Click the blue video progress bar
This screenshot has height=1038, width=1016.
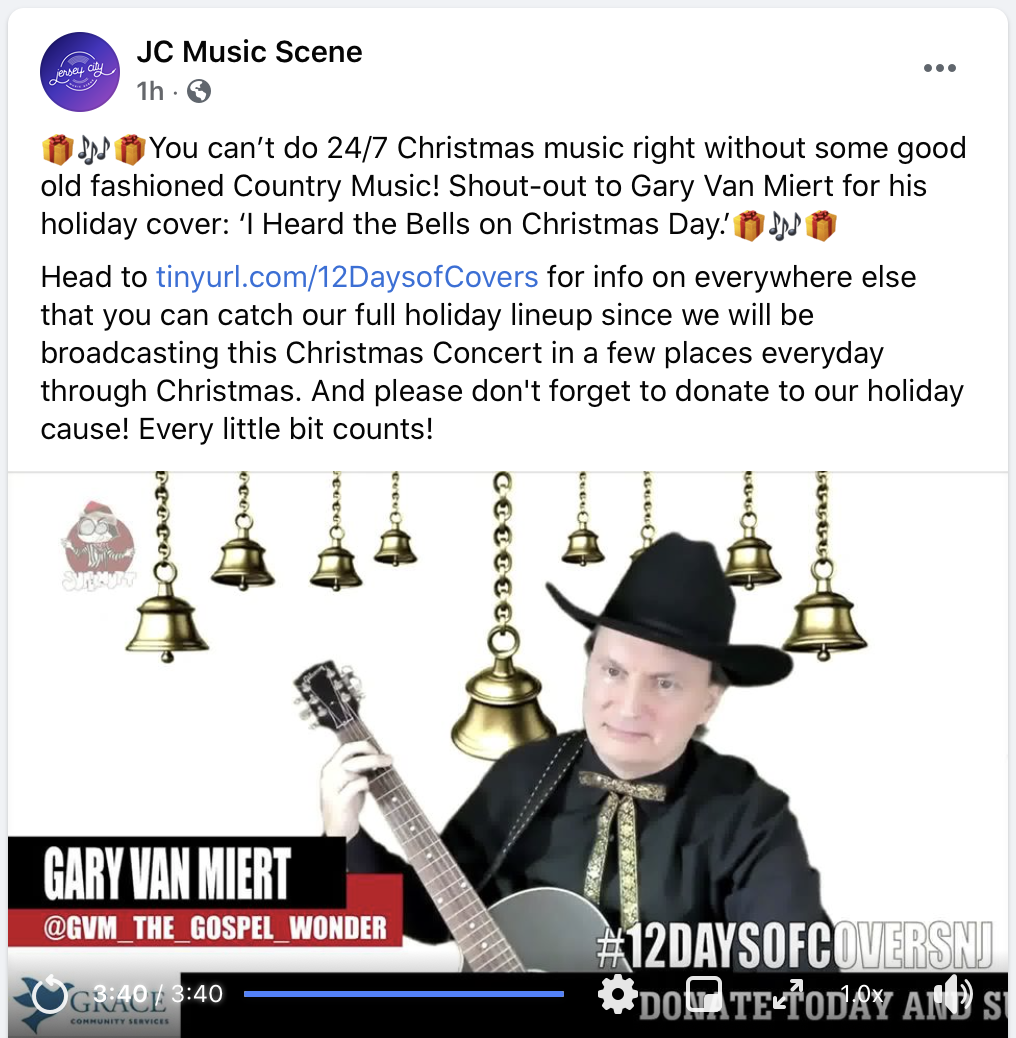pos(404,994)
